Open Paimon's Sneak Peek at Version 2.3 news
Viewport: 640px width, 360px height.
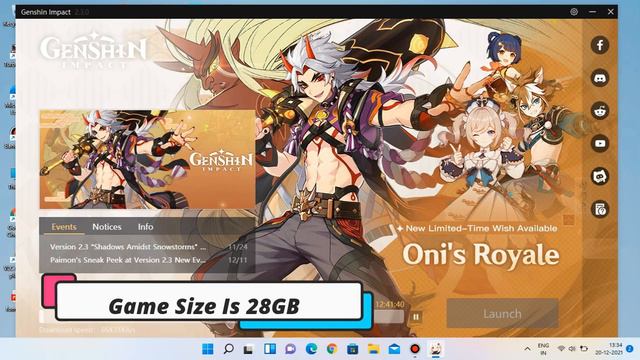click(149, 260)
